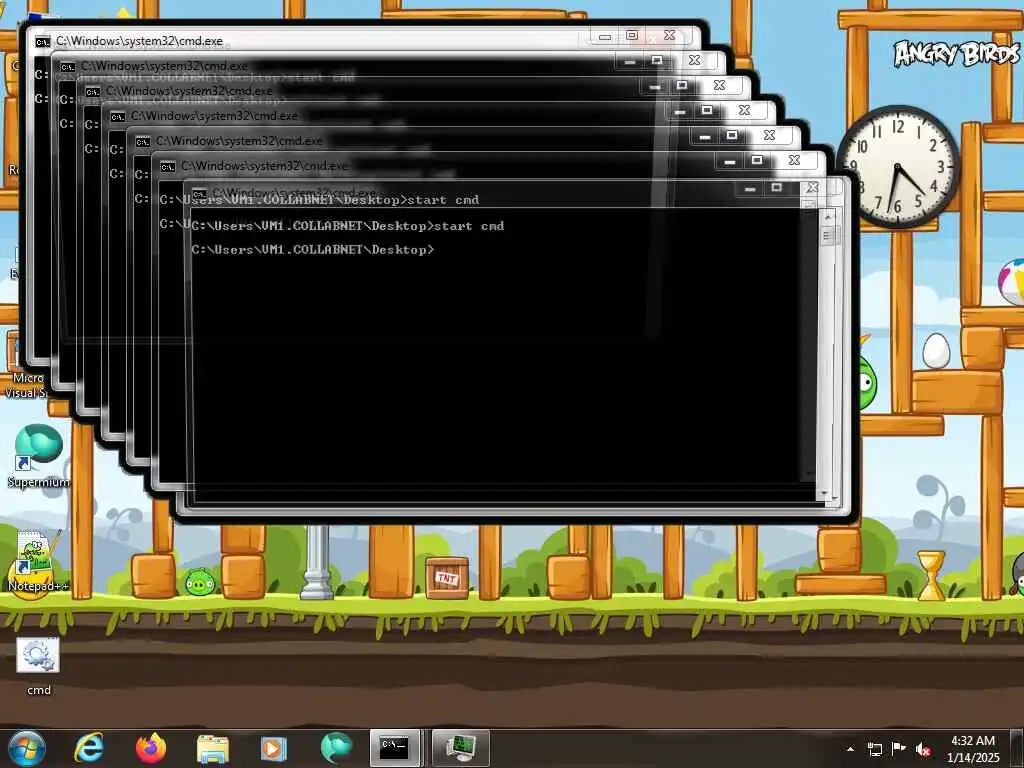The image size is (1024, 768).
Task: Open the network status tray icon
Action: (874, 749)
